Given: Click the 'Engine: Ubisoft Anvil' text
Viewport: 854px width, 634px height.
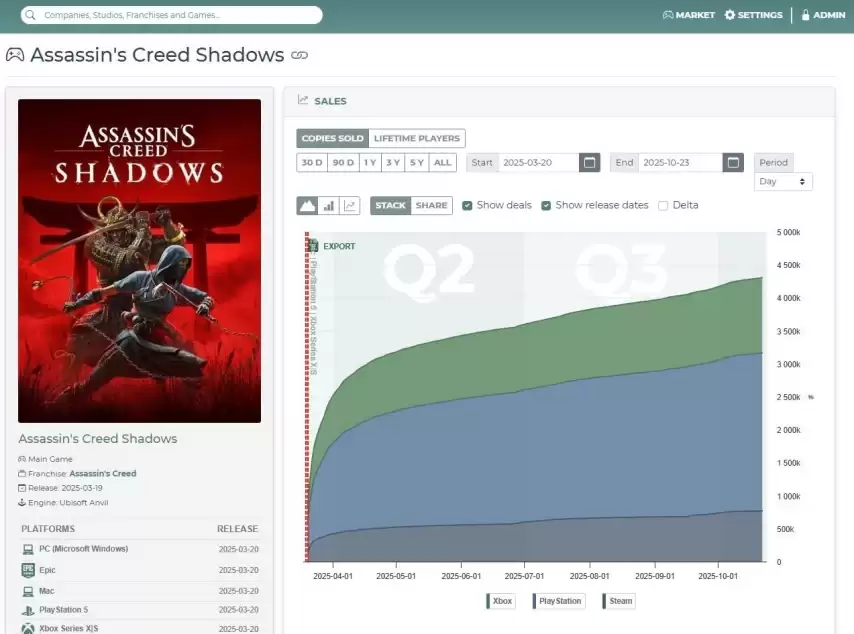Looking at the screenshot, I should click(68, 502).
